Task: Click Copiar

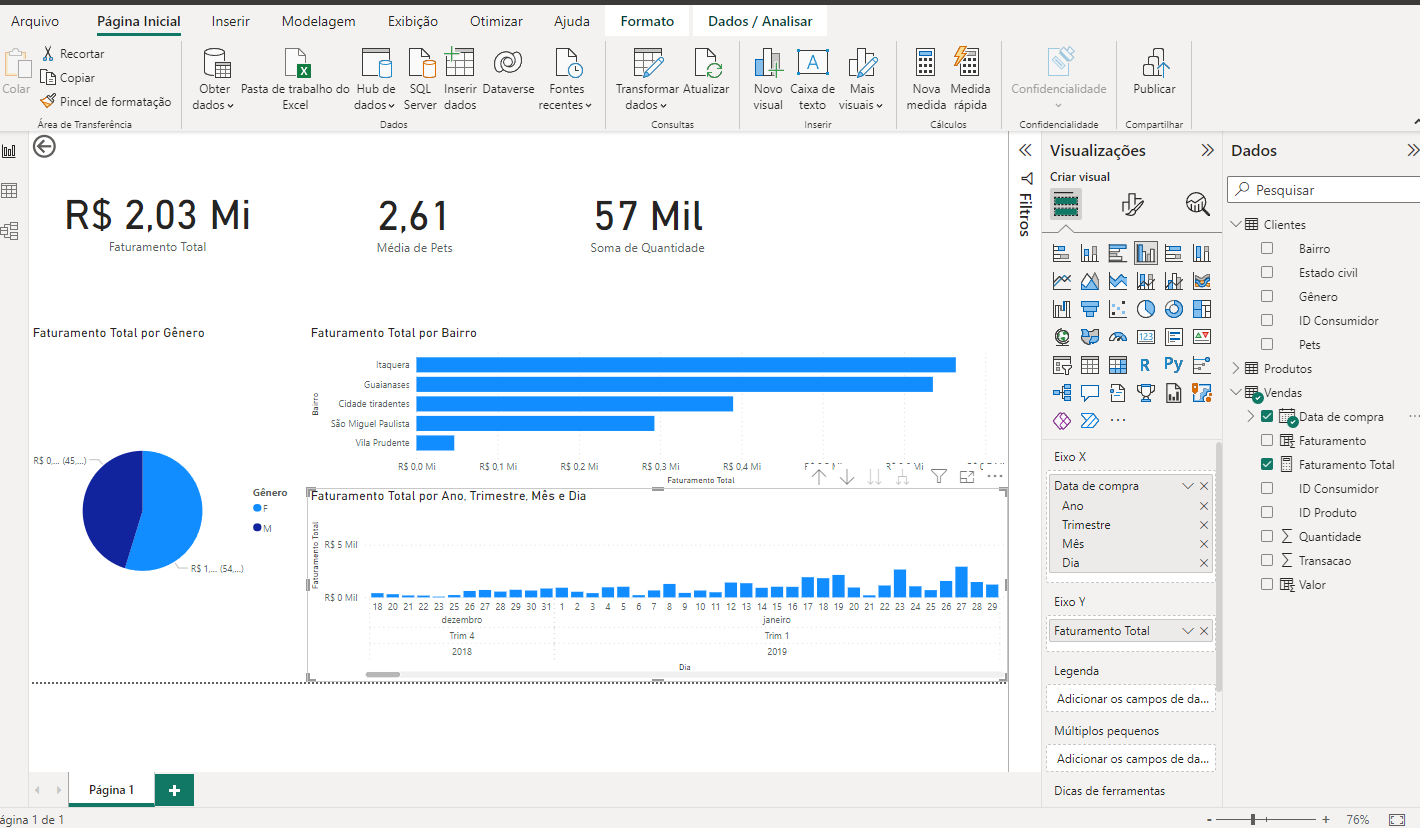Action: (x=68, y=77)
